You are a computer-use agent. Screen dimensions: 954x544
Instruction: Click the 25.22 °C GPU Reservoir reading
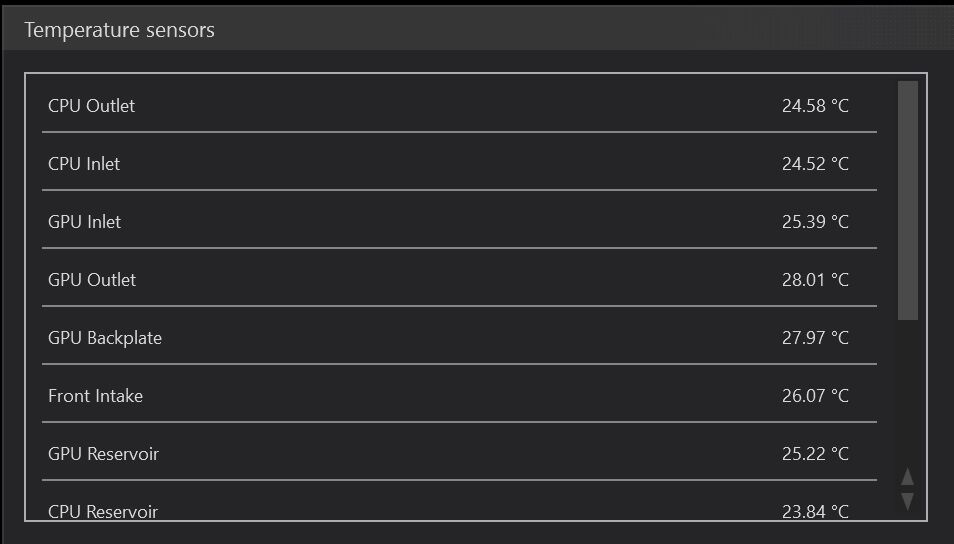(815, 454)
